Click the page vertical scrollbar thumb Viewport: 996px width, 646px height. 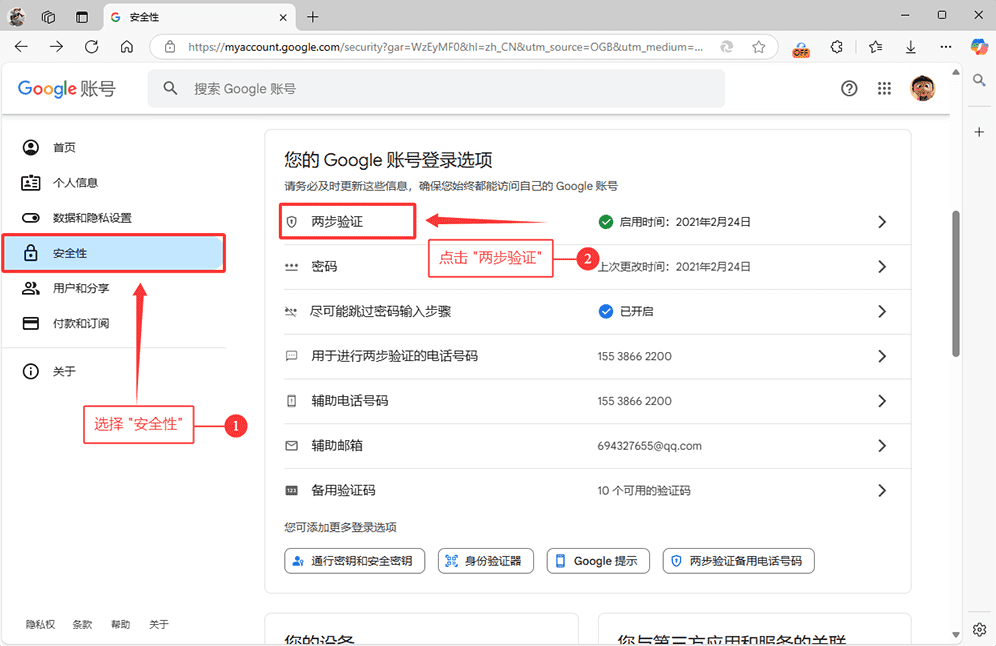coord(955,283)
